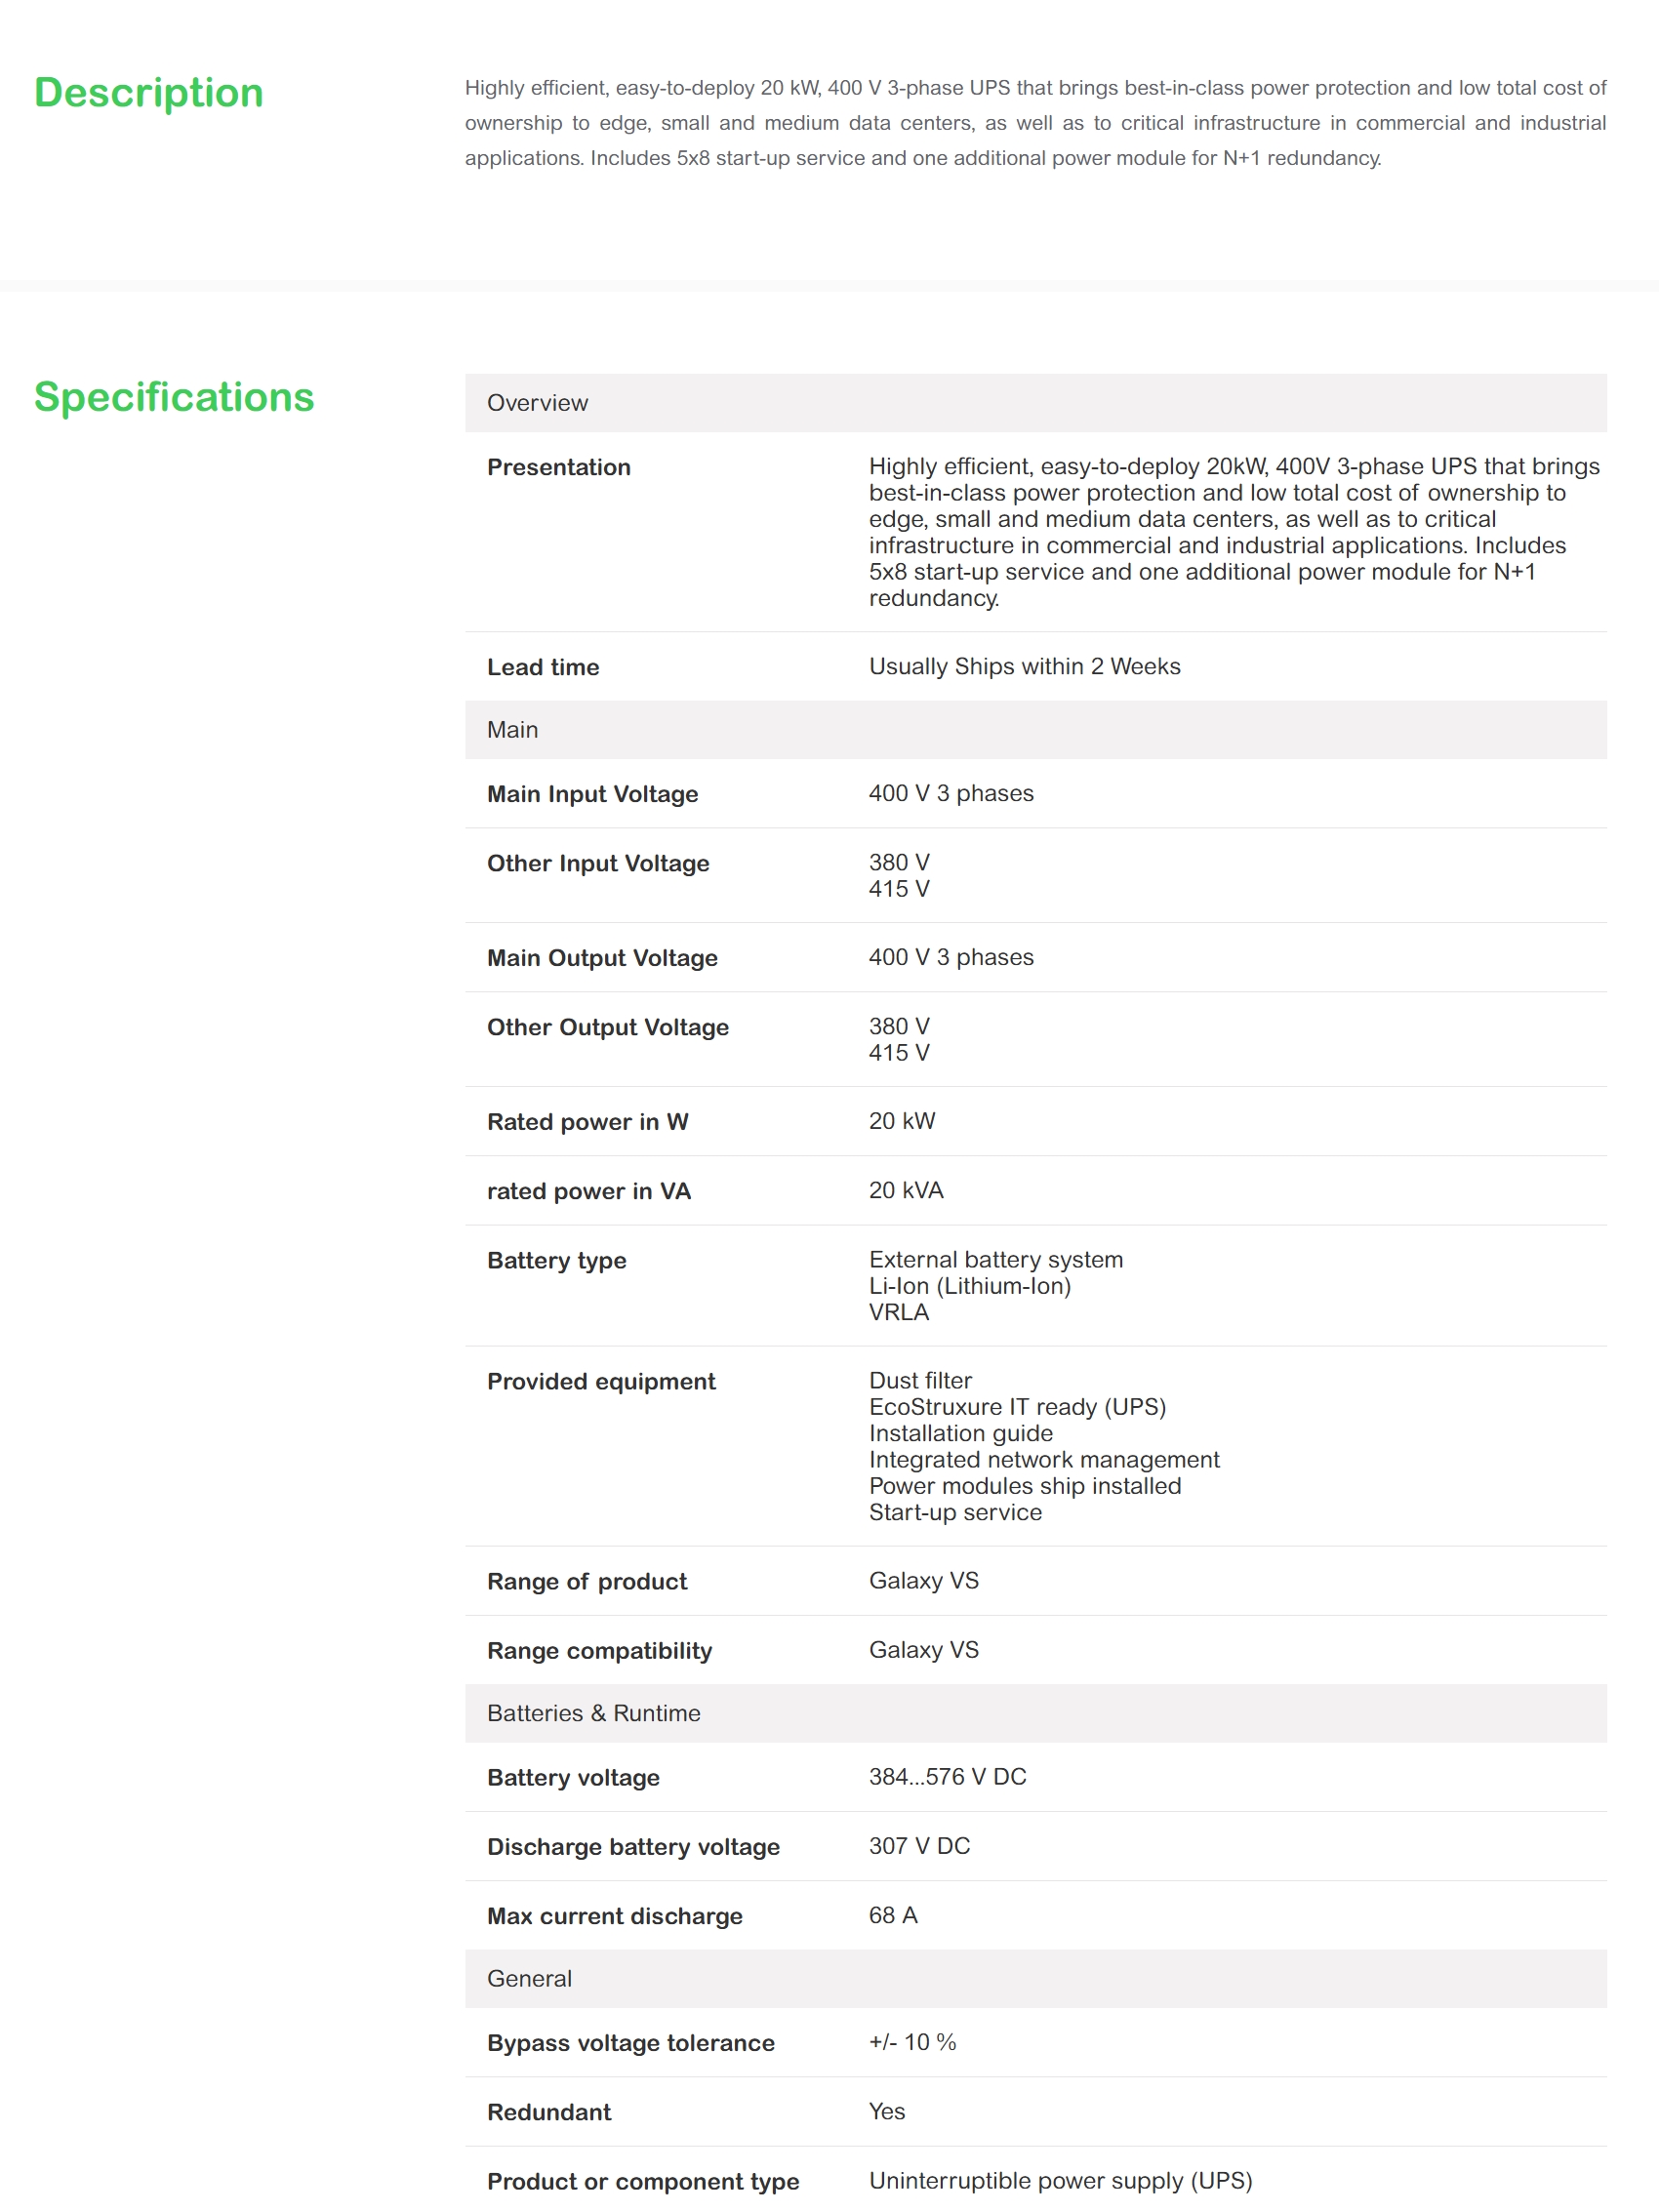1659x2212 pixels.
Task: Click the Presentation row label
Action: pyautogui.click(x=558, y=467)
